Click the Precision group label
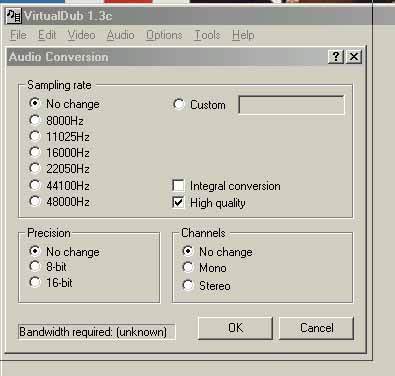 tap(49, 233)
